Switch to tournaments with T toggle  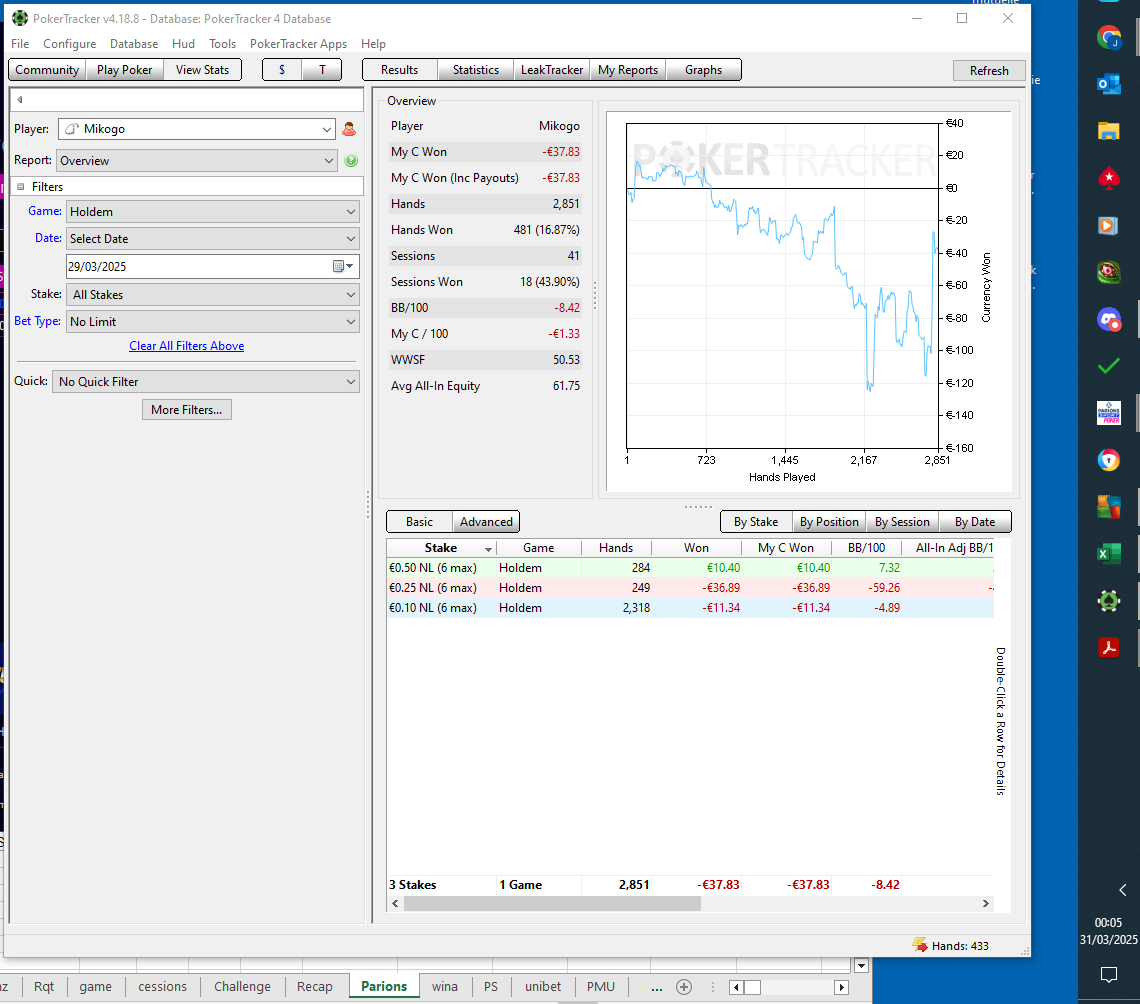(322, 70)
